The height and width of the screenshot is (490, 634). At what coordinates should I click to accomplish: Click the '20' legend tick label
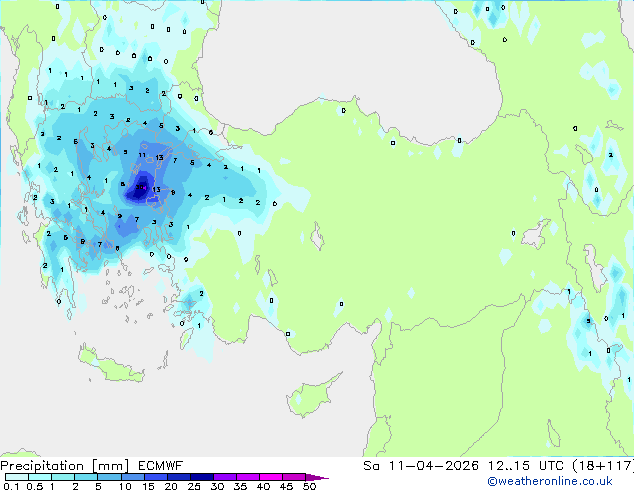tap(171, 486)
